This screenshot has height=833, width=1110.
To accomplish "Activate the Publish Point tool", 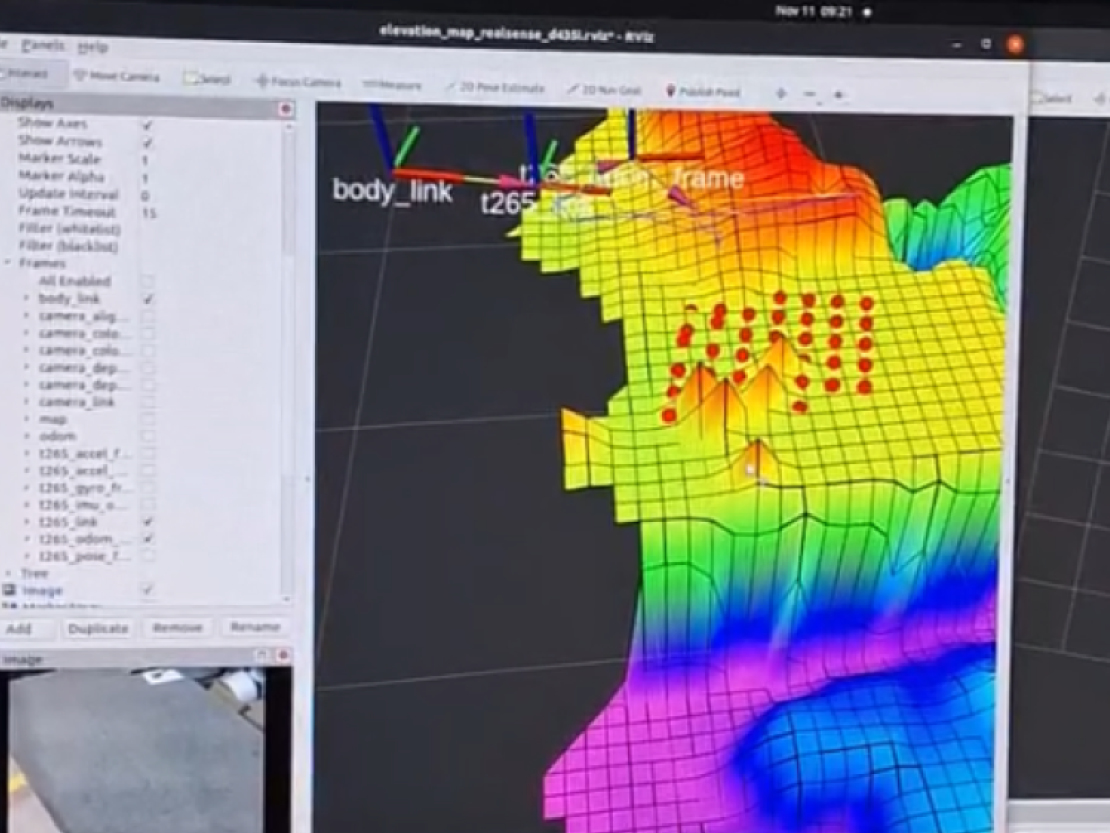I will 702,92.
